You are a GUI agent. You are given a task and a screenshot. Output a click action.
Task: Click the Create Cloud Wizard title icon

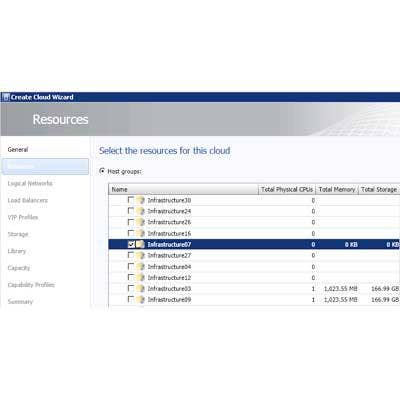6,97
